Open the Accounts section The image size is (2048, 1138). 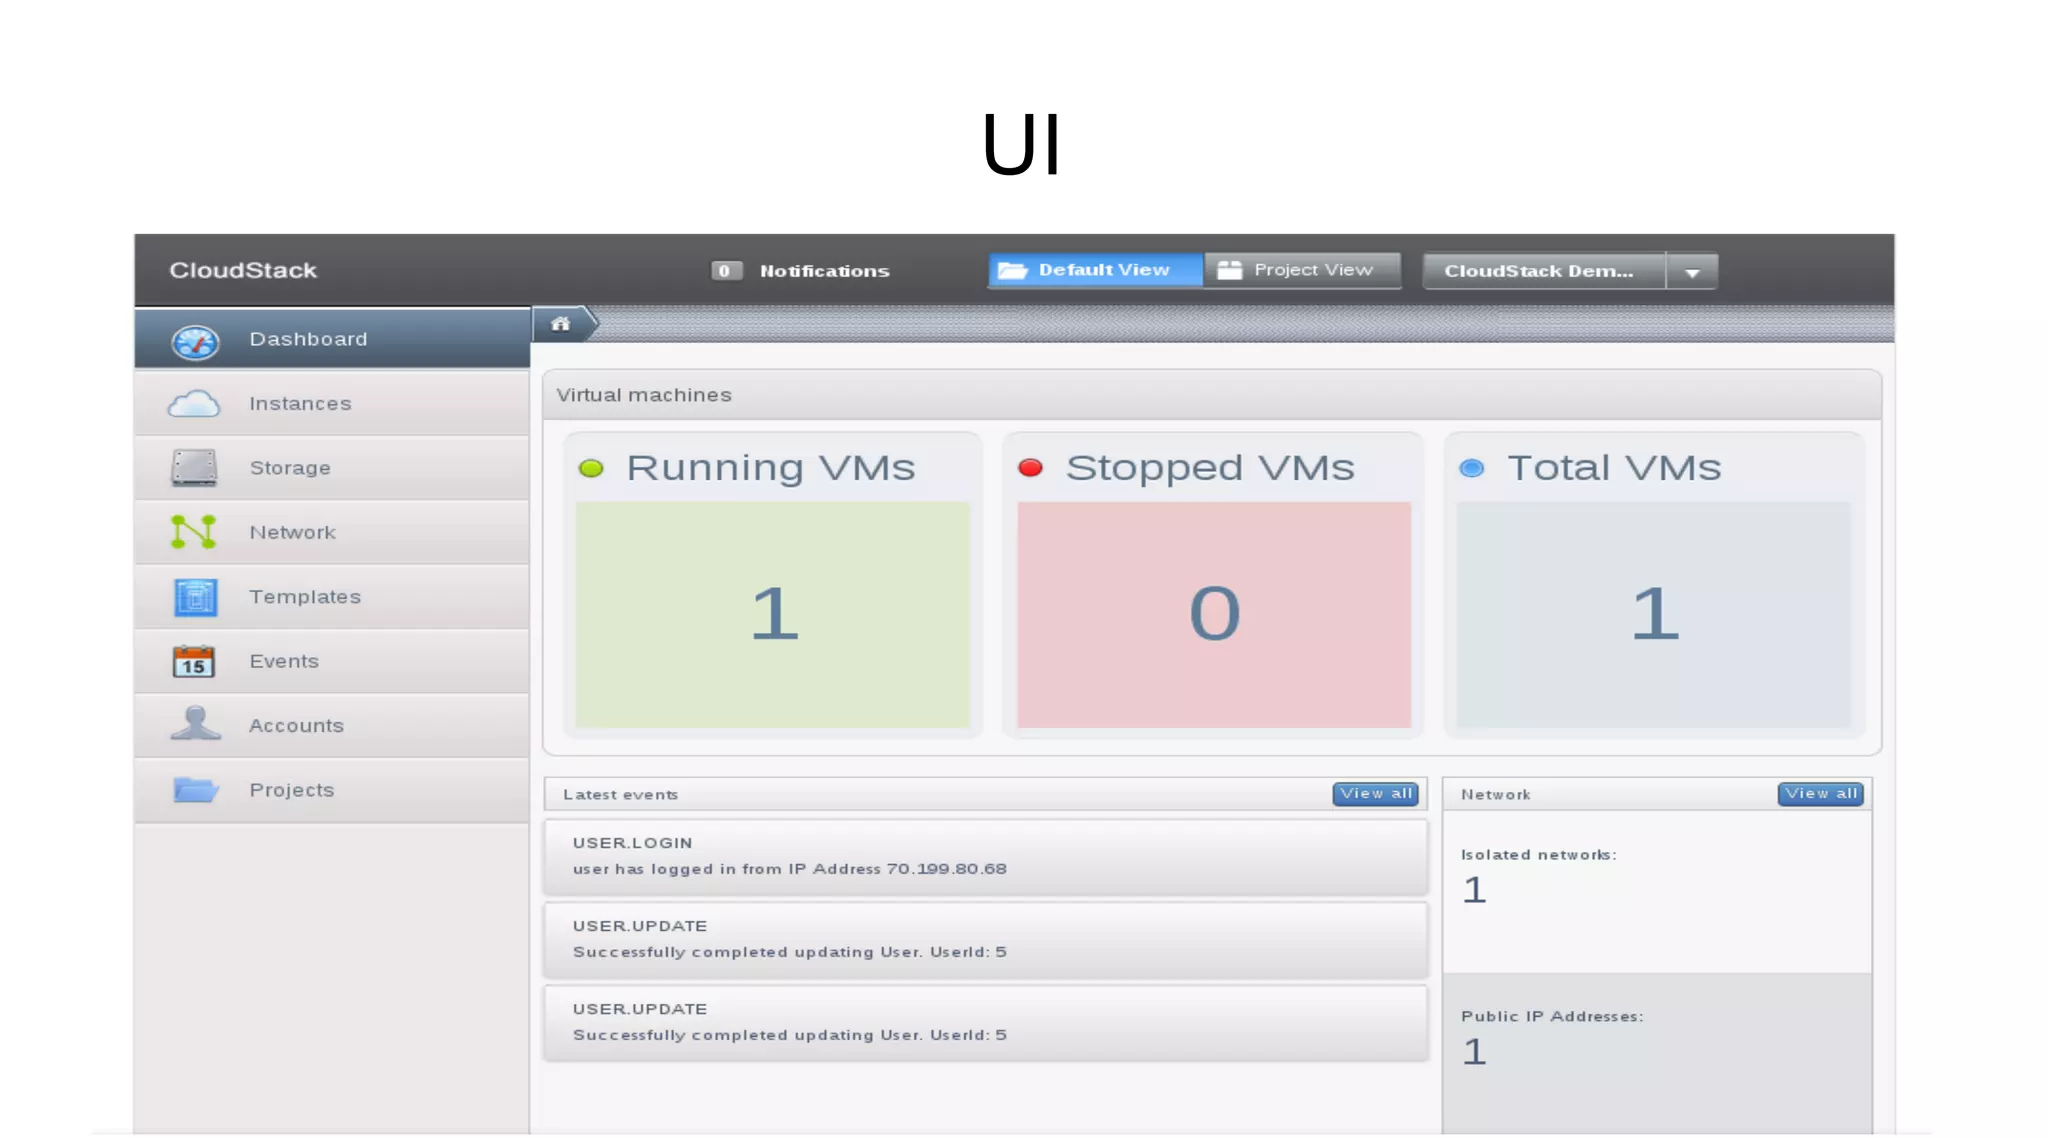point(332,725)
